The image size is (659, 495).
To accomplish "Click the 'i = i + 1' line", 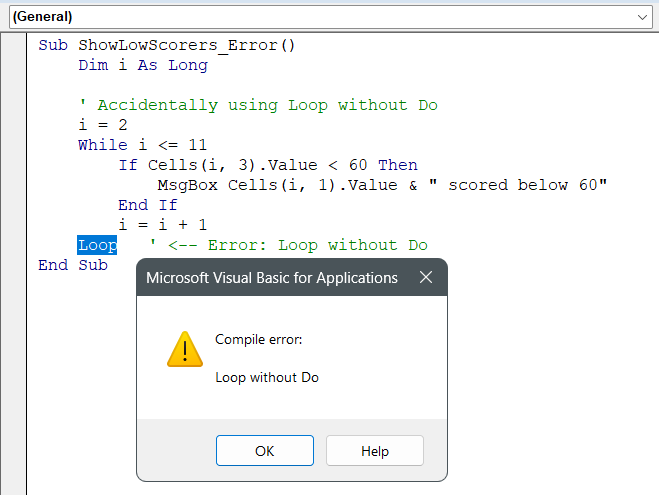I will point(163,225).
